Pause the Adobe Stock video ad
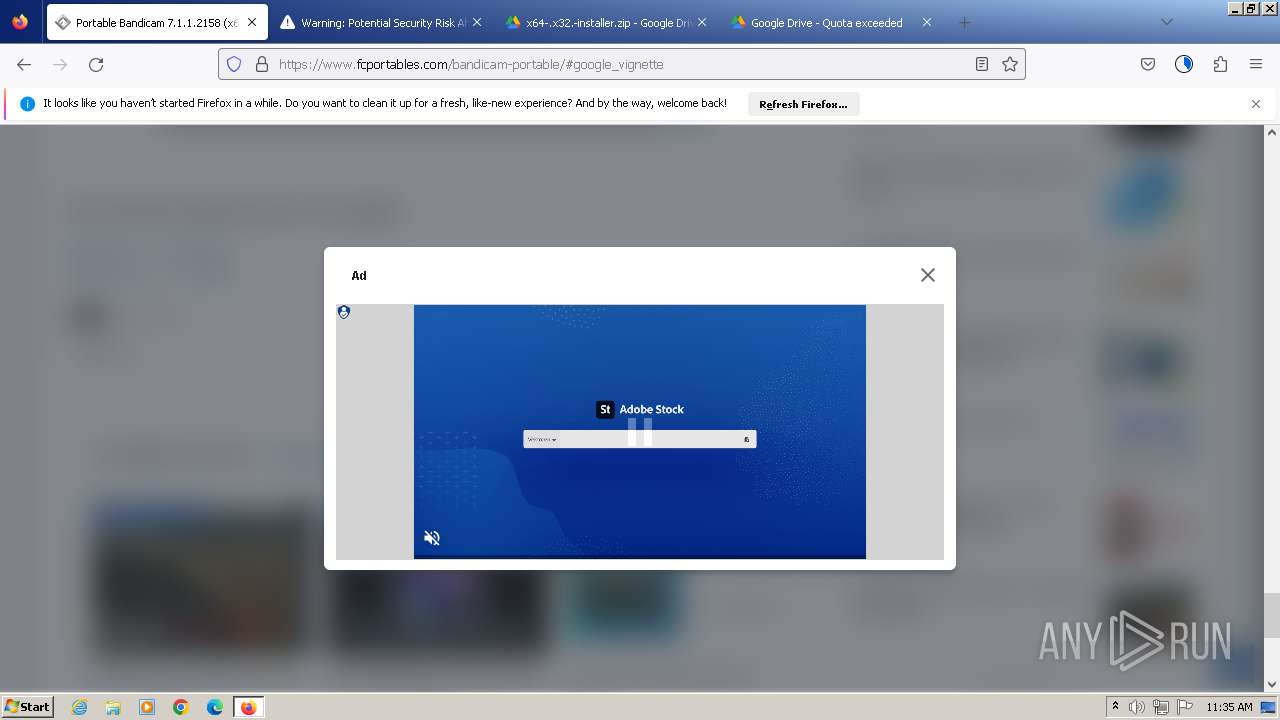 click(640, 432)
